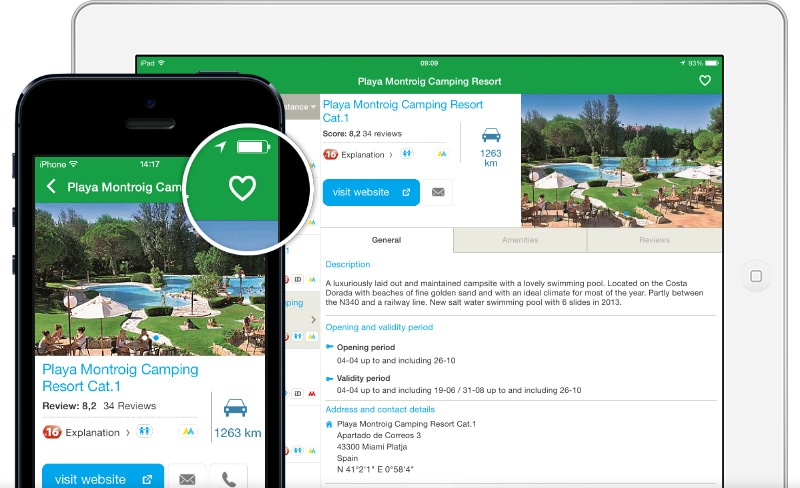The width and height of the screenshot is (800, 488).
Task: Open the distance sort dropdown in the list
Action: tap(300, 107)
